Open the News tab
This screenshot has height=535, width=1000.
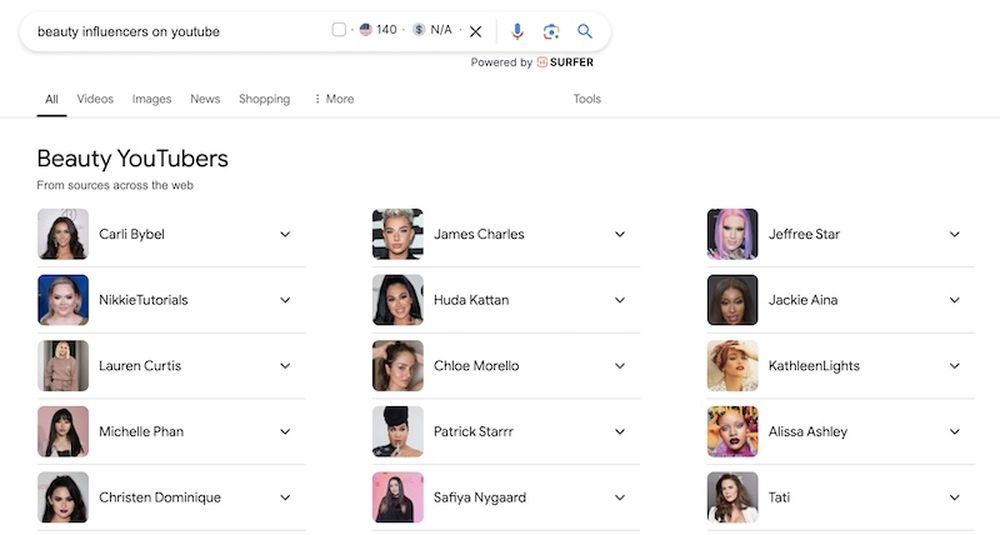[x=205, y=99]
